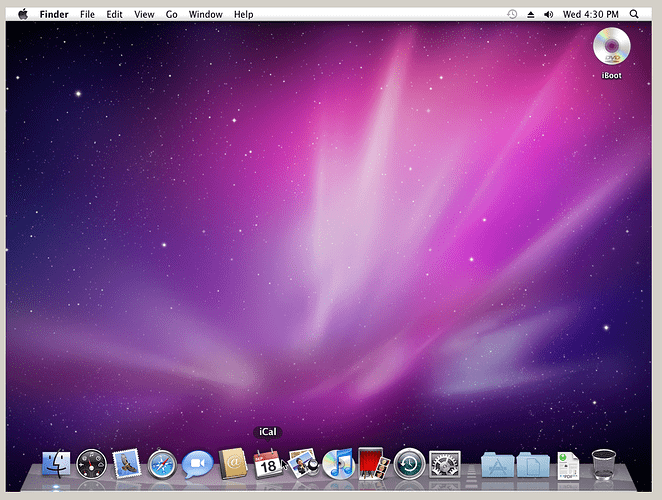
Task: Open the Applications folder stack
Action: tap(497, 465)
